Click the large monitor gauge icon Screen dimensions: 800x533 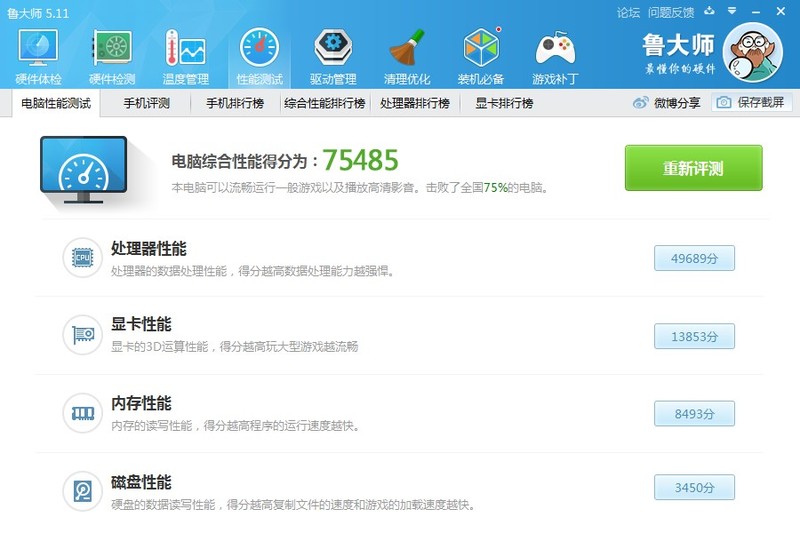tap(84, 170)
